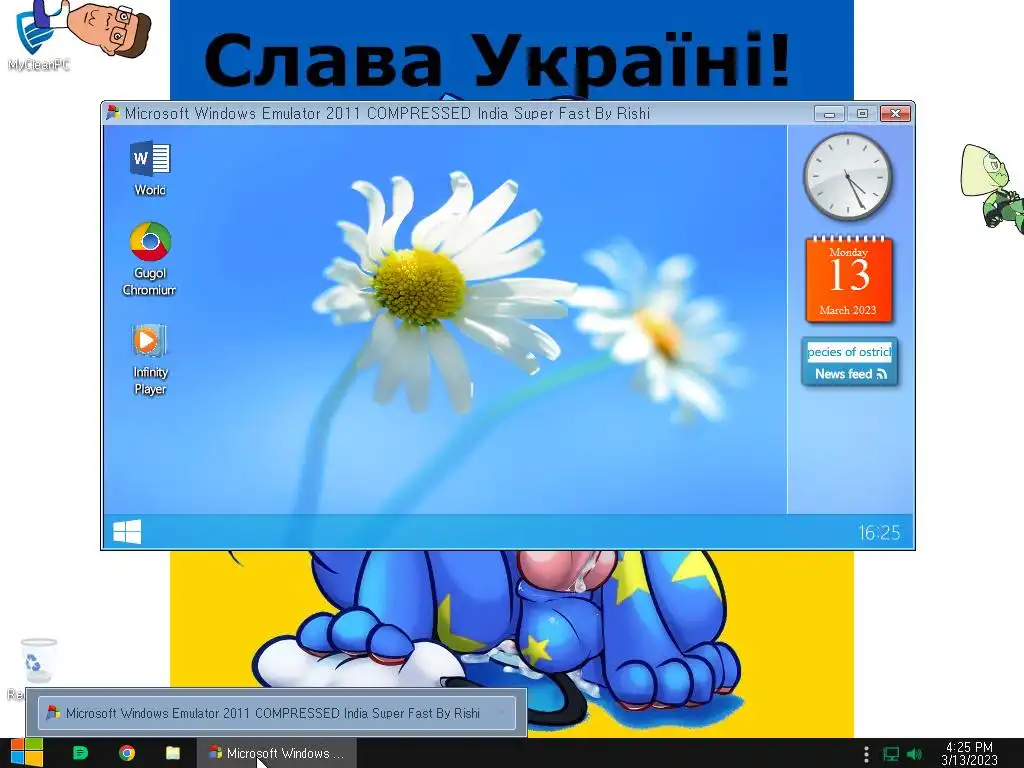The width and height of the screenshot is (1024, 768).
Task: Maximize the Windows Emulator window
Action: click(862, 114)
